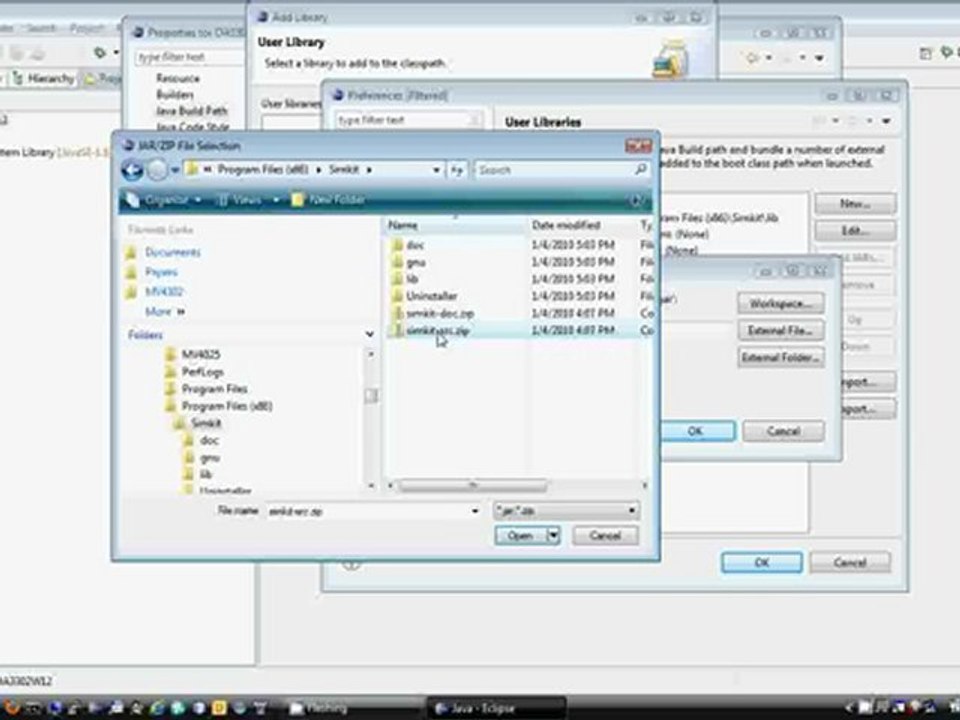The image size is (960, 720).
Task: Click the File name input field
Action: pyautogui.click(x=367, y=511)
